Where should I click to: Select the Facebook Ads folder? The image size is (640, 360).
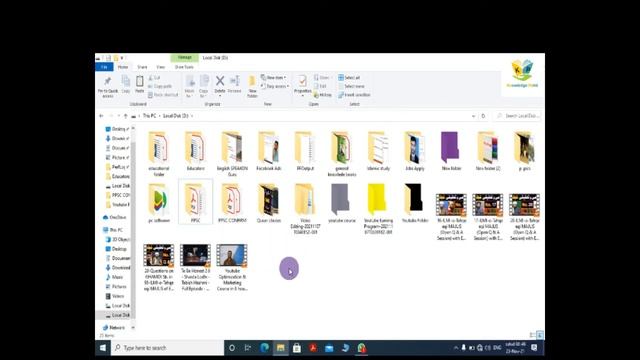(269, 151)
